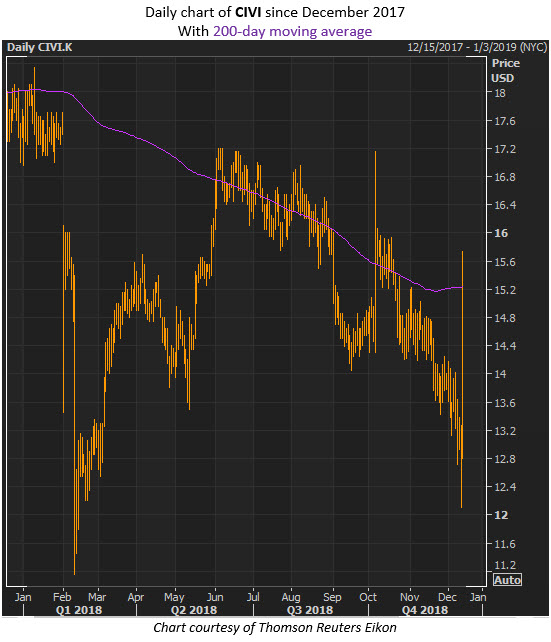Select the bold 16 price axis label
The image size is (551, 642).
501,233
